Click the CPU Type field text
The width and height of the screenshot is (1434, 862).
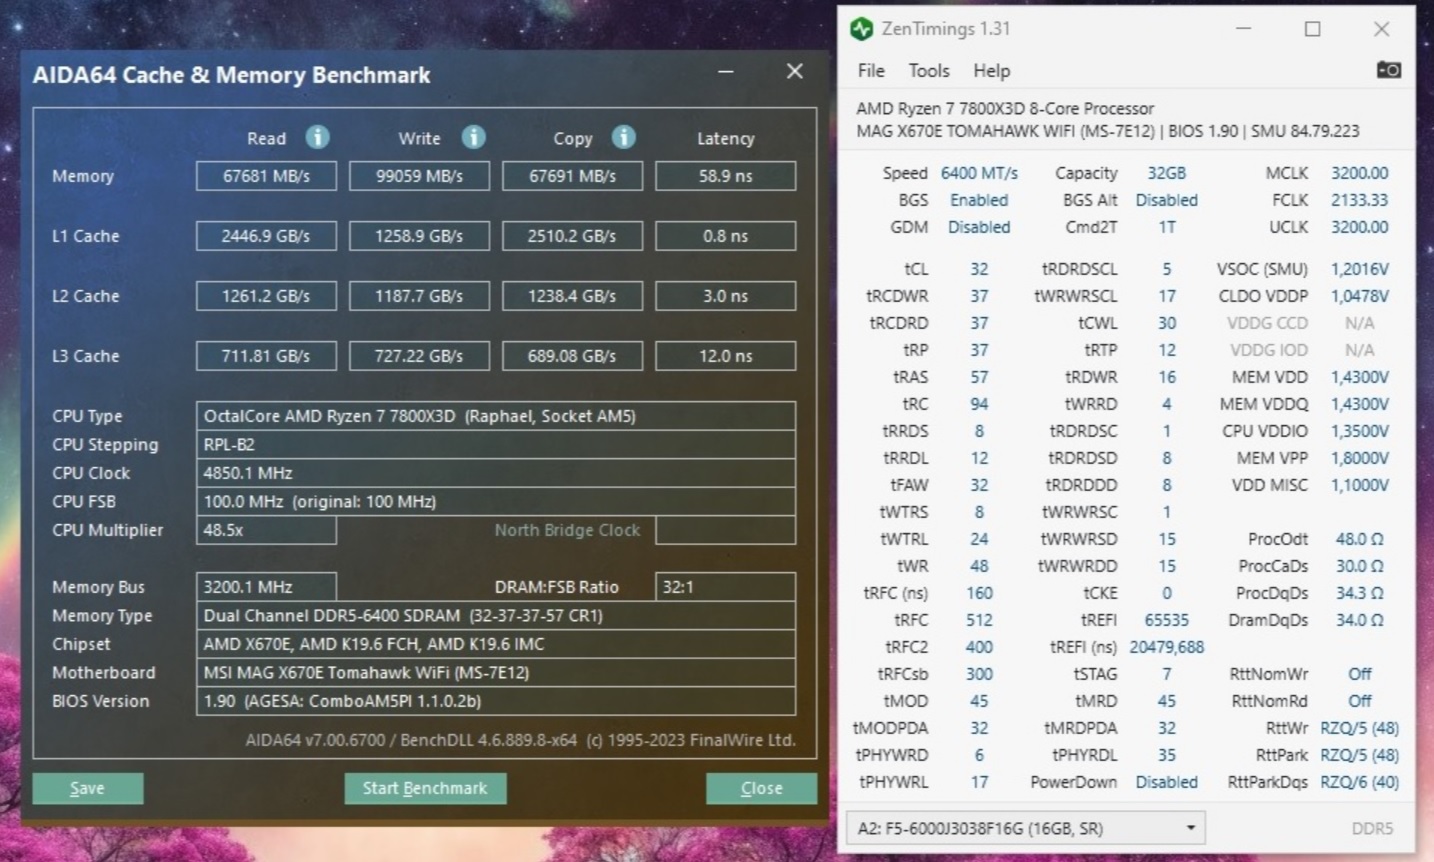496,416
